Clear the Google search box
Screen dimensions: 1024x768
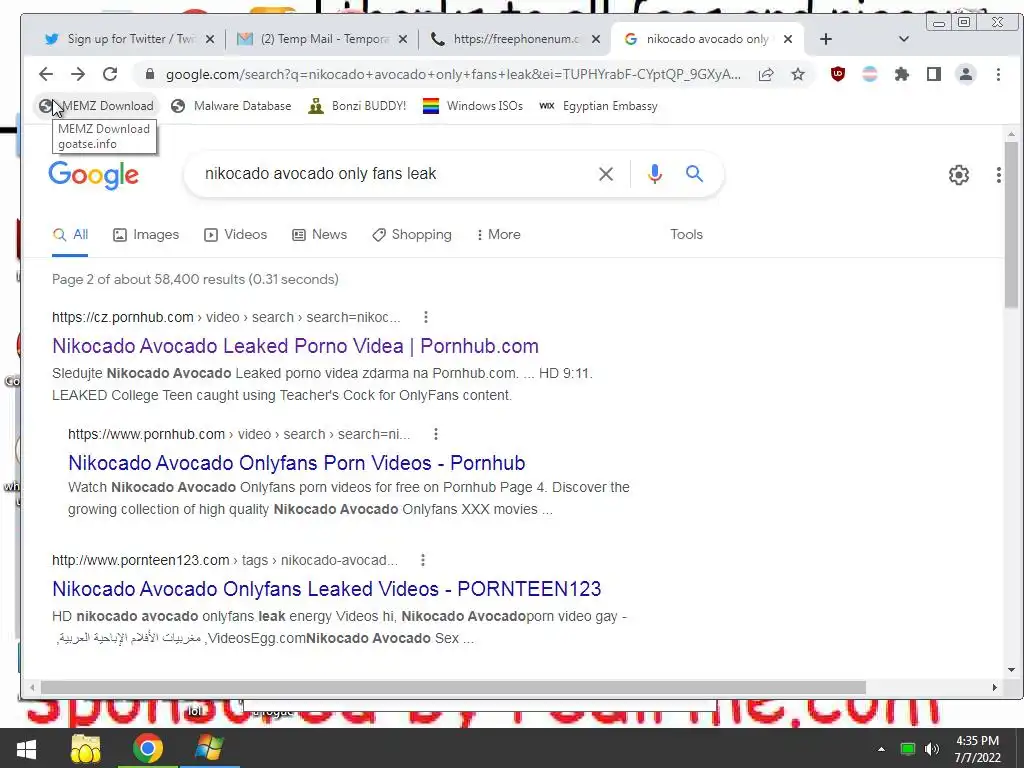606,174
